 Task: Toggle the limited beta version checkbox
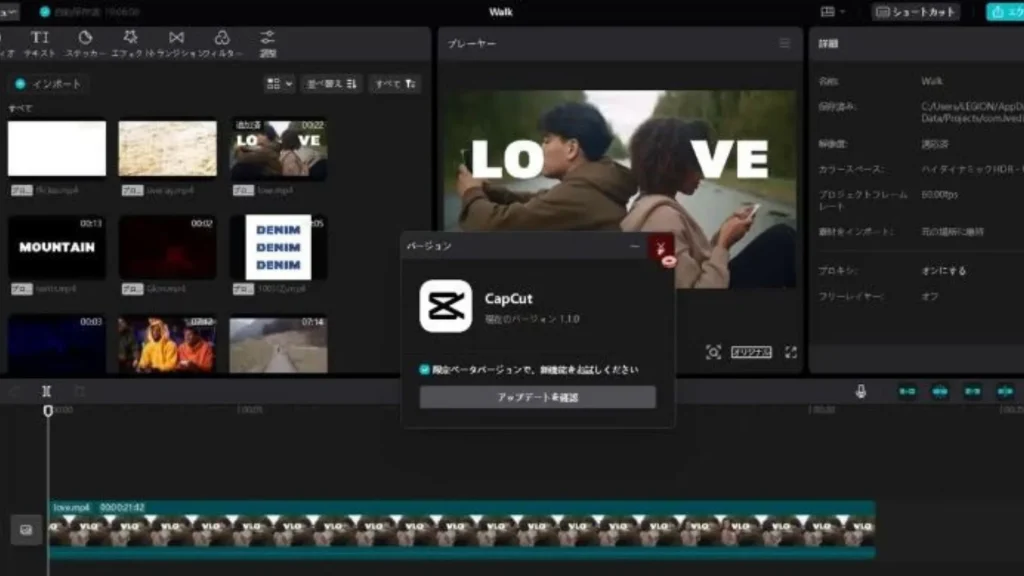[x=425, y=369]
